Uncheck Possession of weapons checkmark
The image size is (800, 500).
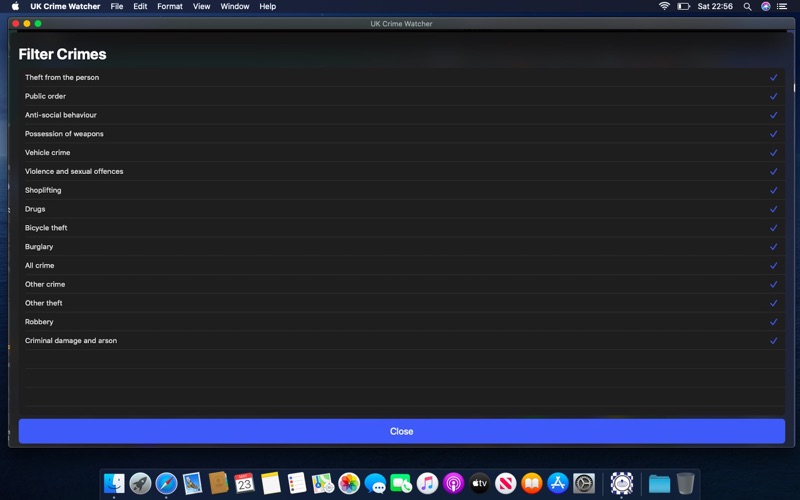coord(773,134)
